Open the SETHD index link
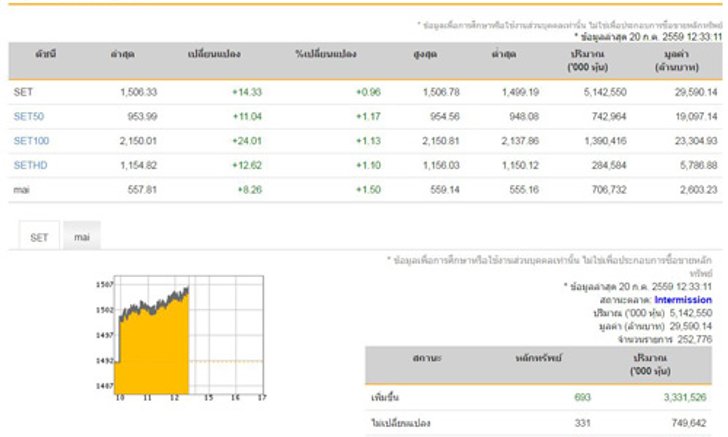Screen dimensions: 728x437 pyautogui.click(x=30, y=165)
